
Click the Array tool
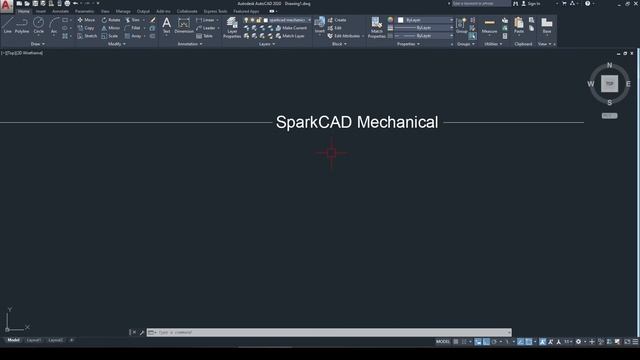tap(133, 36)
